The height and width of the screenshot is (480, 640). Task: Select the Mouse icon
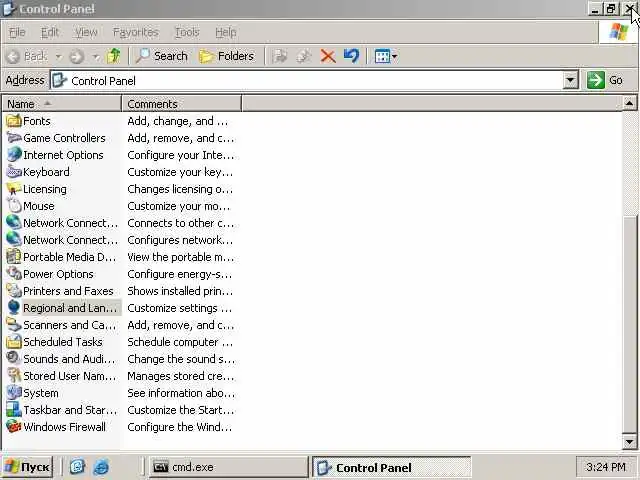(x=14, y=206)
